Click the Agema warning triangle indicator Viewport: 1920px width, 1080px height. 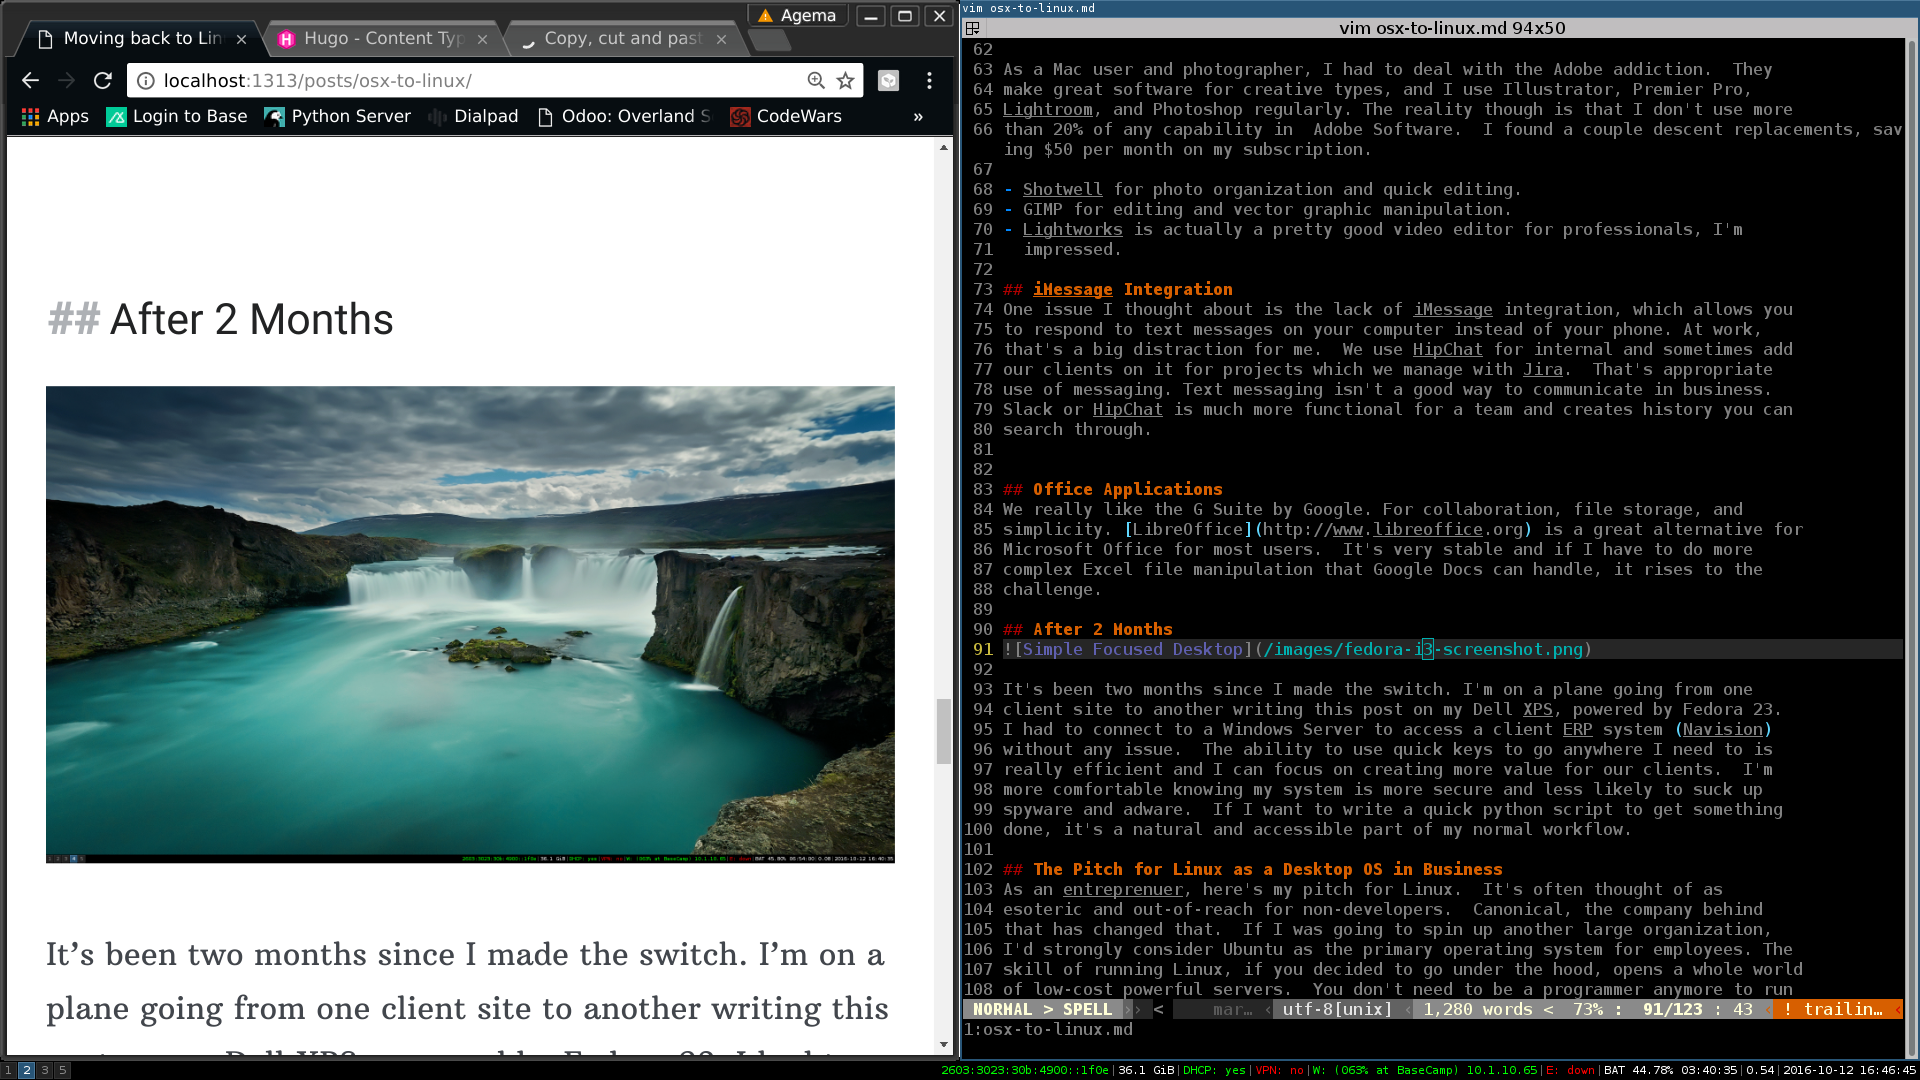coord(766,15)
